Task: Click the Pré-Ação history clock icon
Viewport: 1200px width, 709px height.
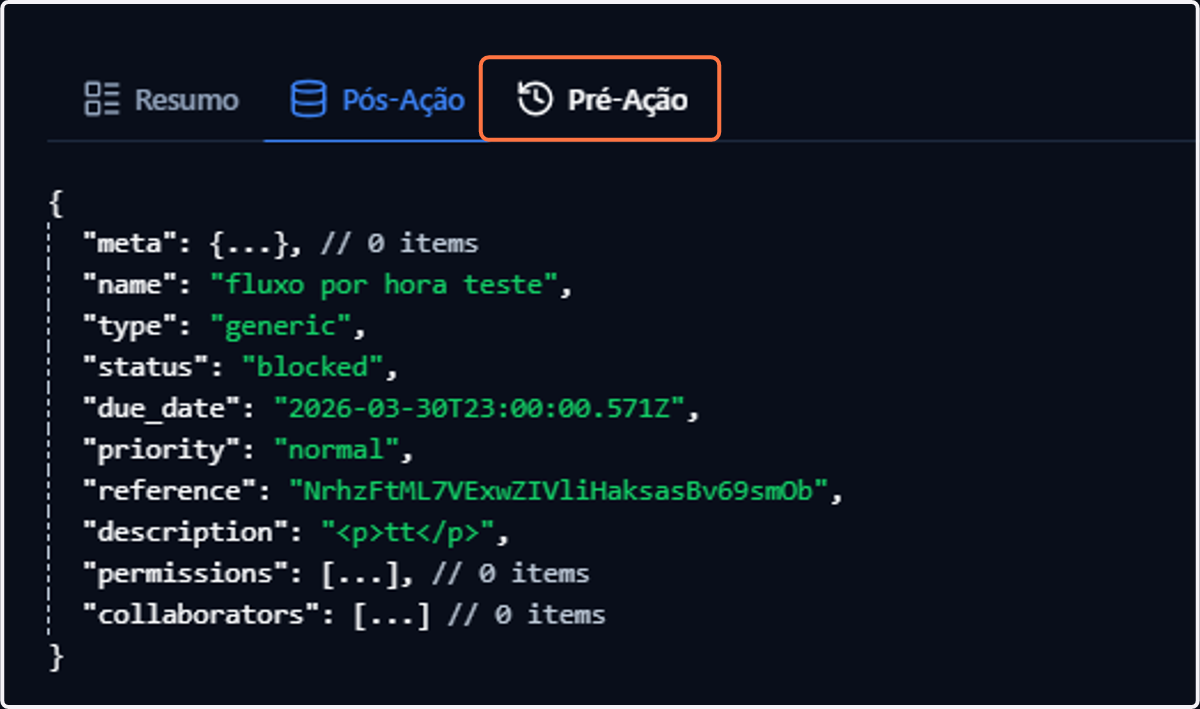Action: (x=535, y=98)
